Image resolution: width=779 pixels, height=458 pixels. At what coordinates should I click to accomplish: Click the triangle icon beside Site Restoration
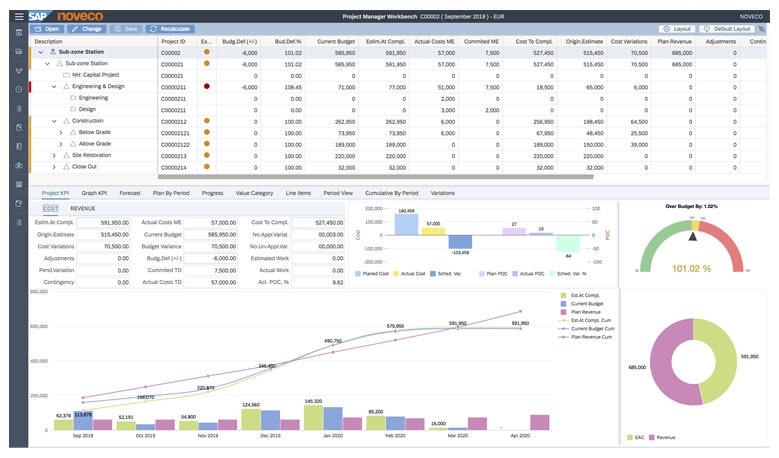click(x=66, y=155)
